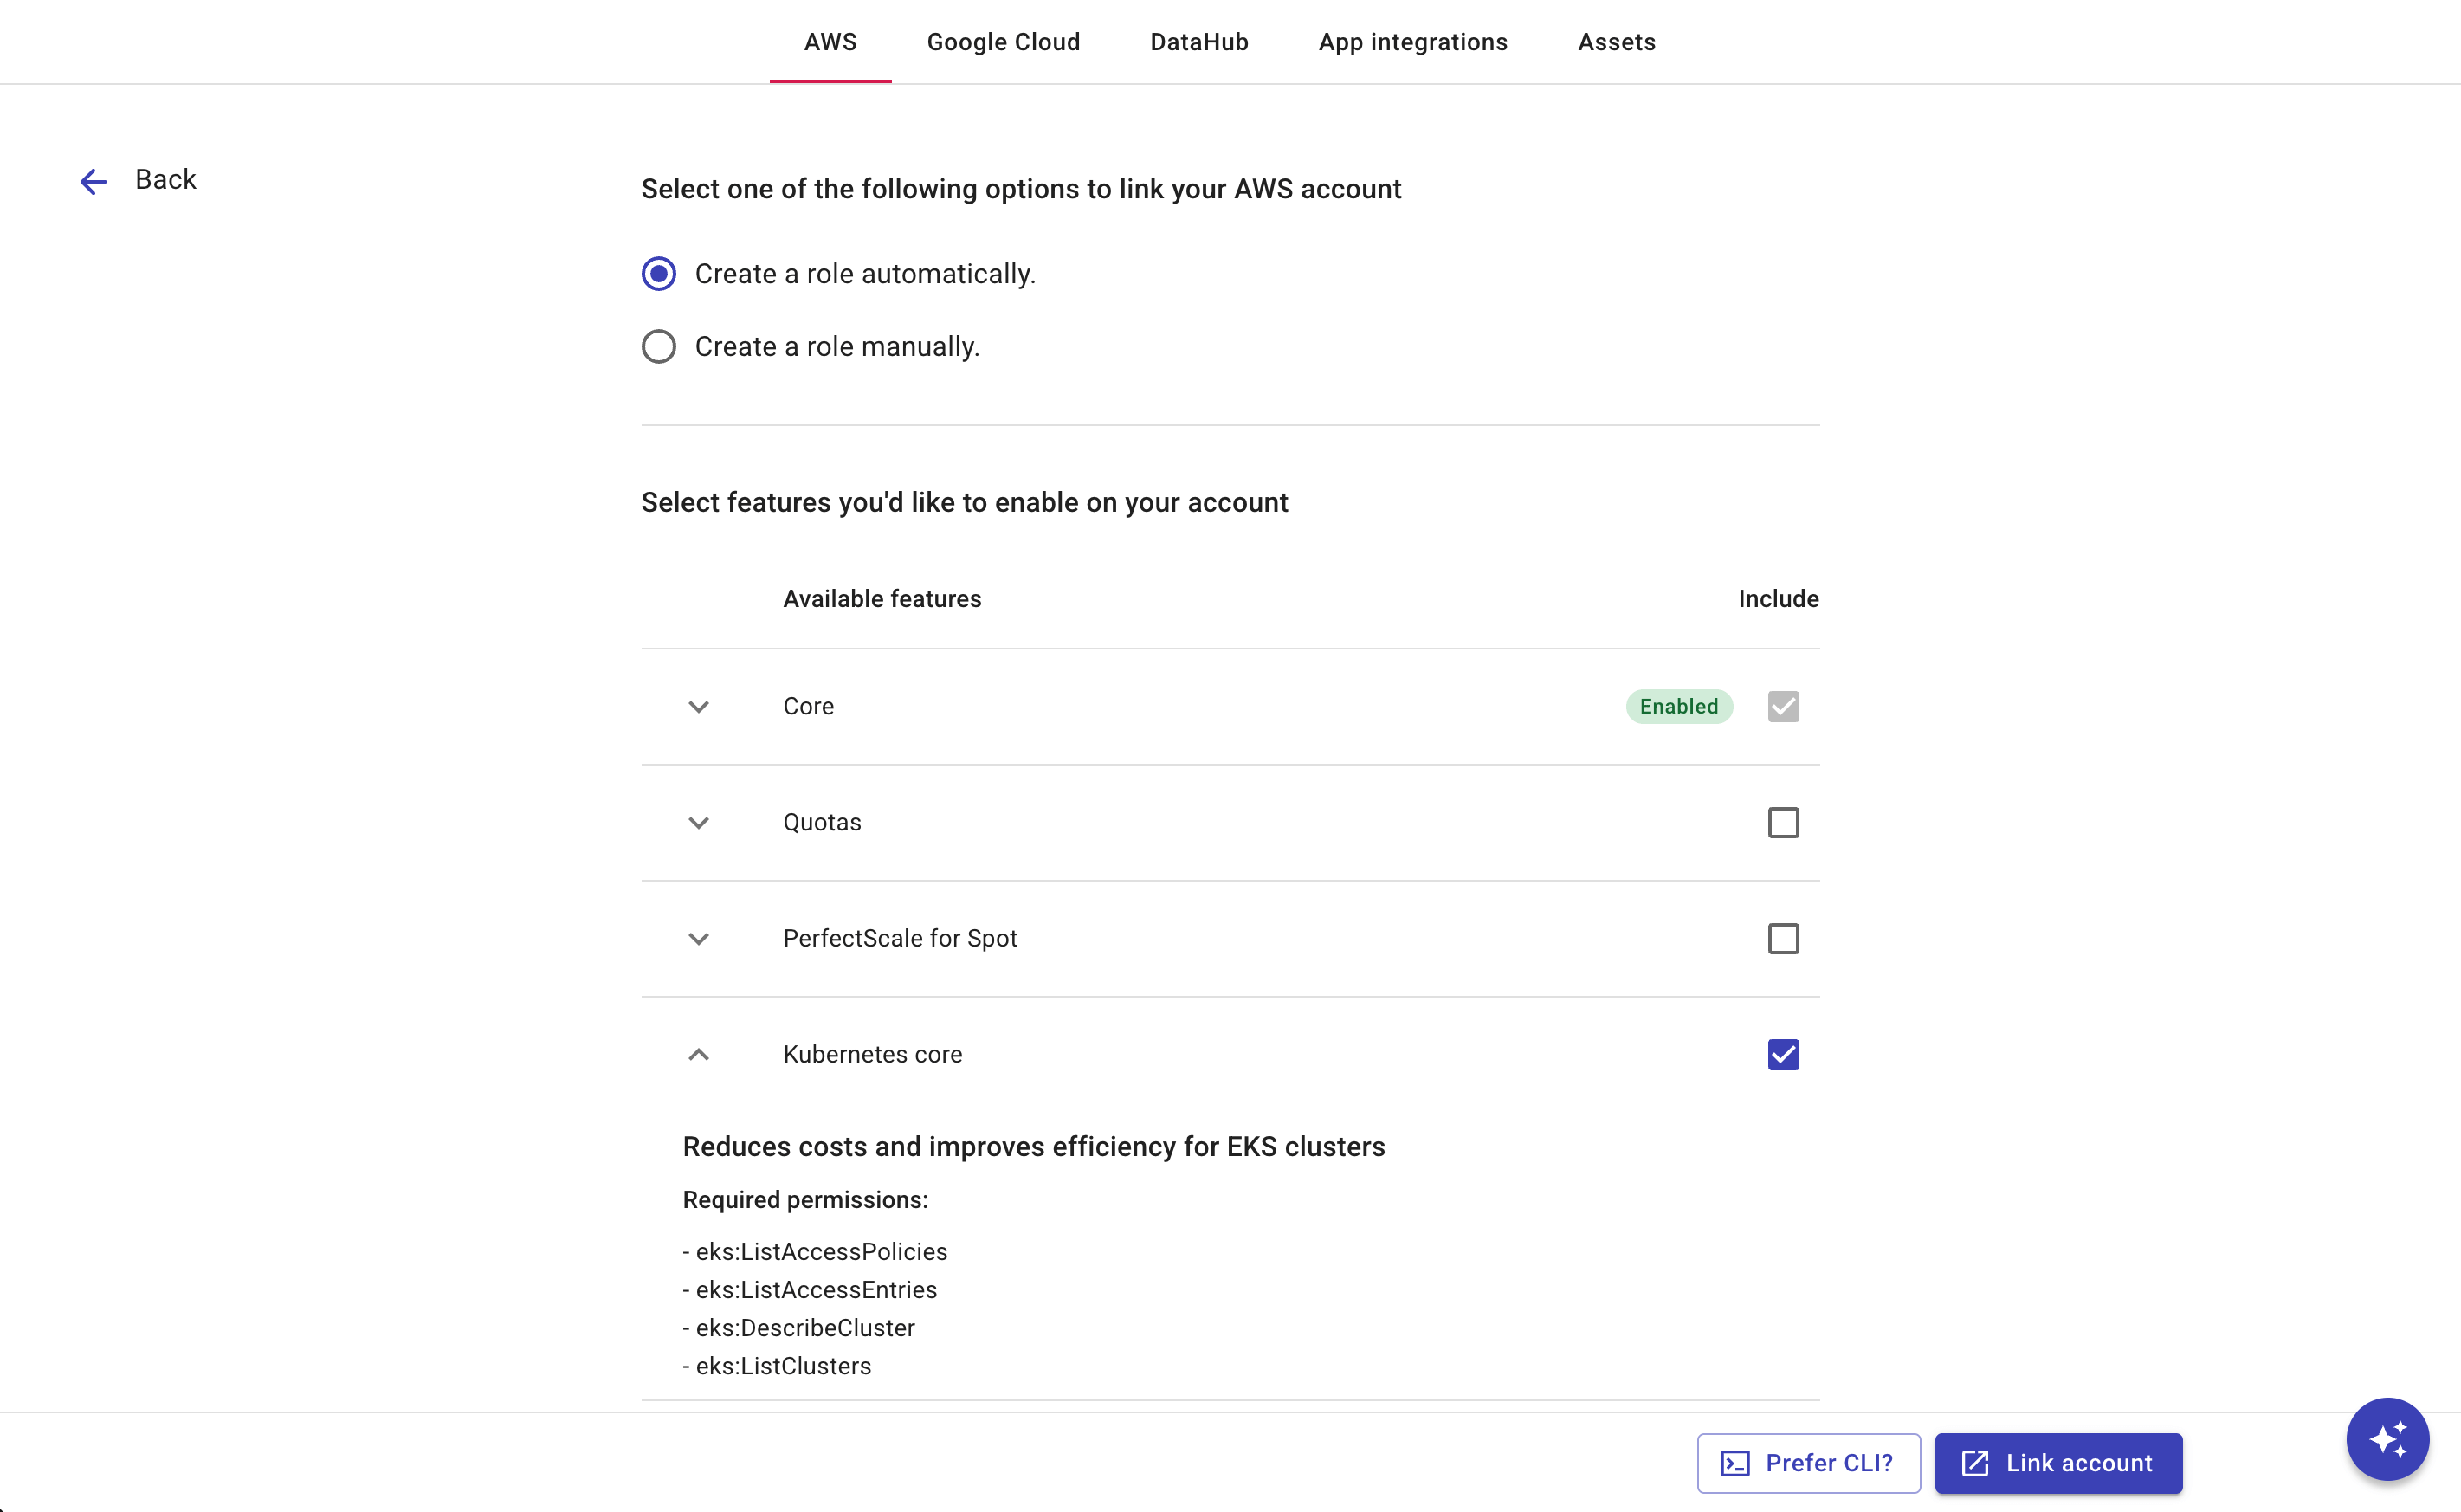Switch to the Google Cloud tab

(1003, 42)
